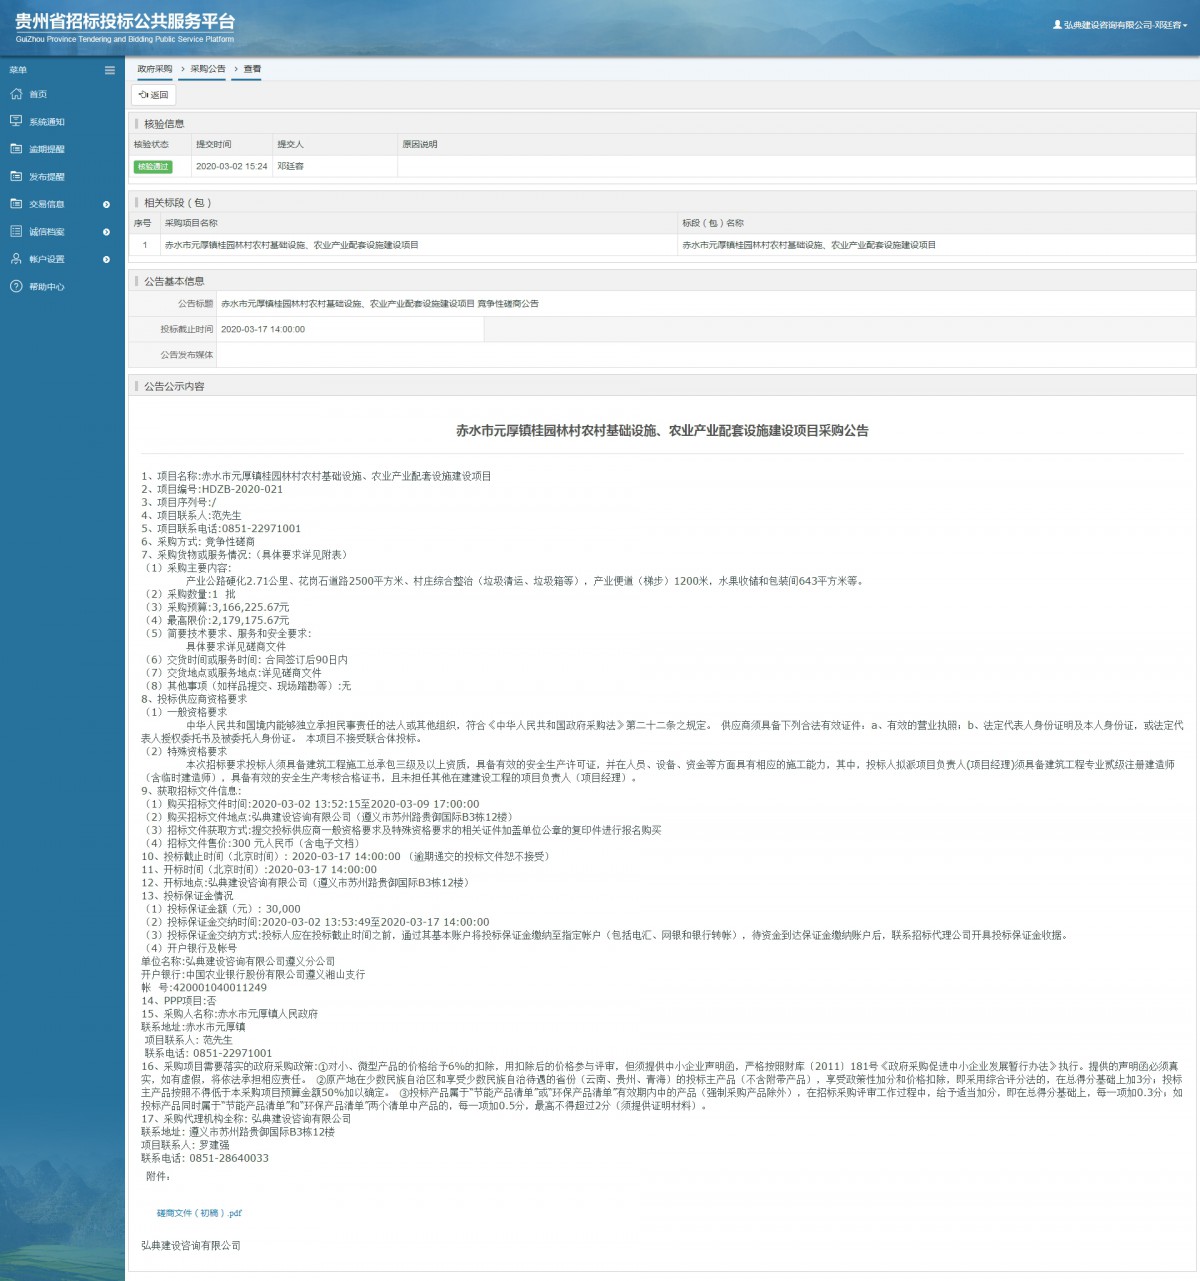Open the user account dropdown 邓廷睿
The height and width of the screenshot is (1281, 1200).
coord(1120,25)
